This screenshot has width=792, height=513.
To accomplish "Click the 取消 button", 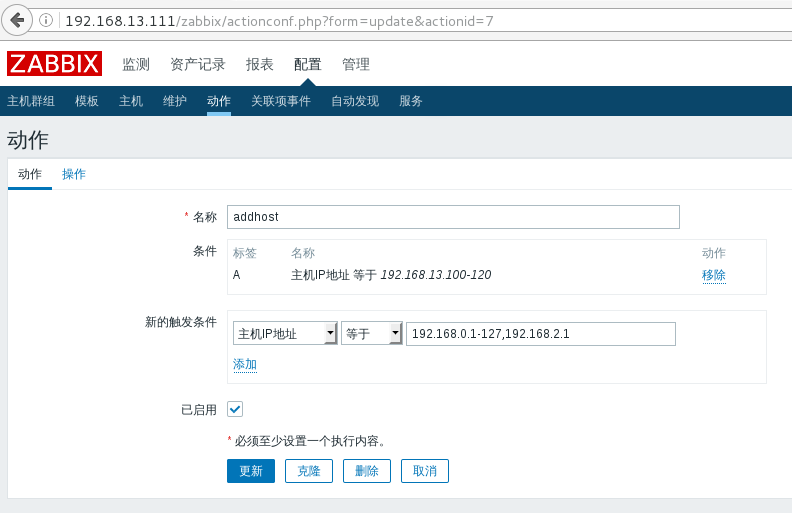I will (x=425, y=471).
